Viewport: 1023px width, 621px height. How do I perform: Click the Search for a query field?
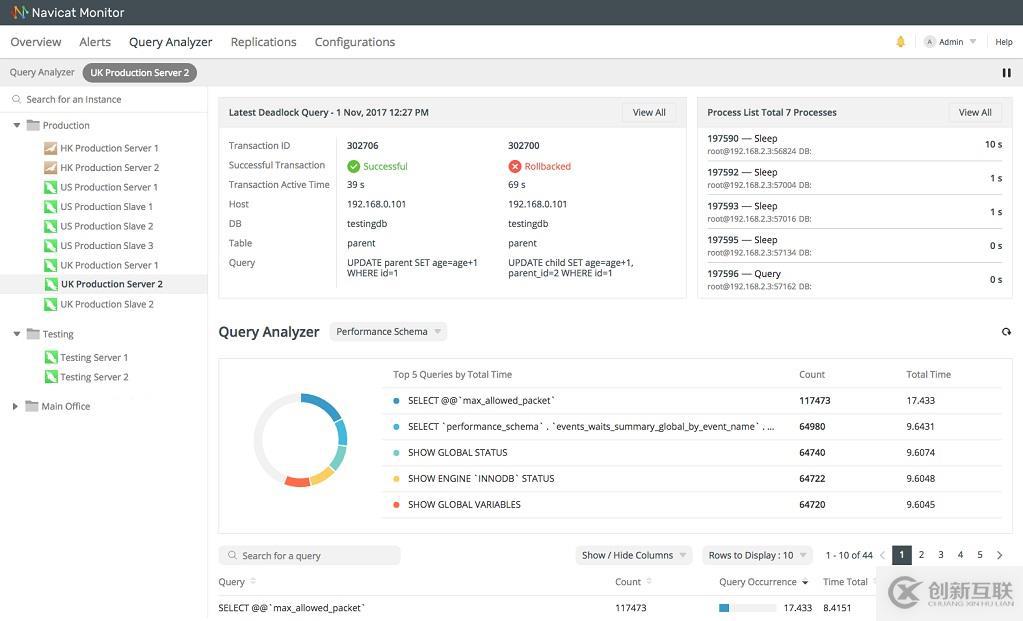click(309, 555)
